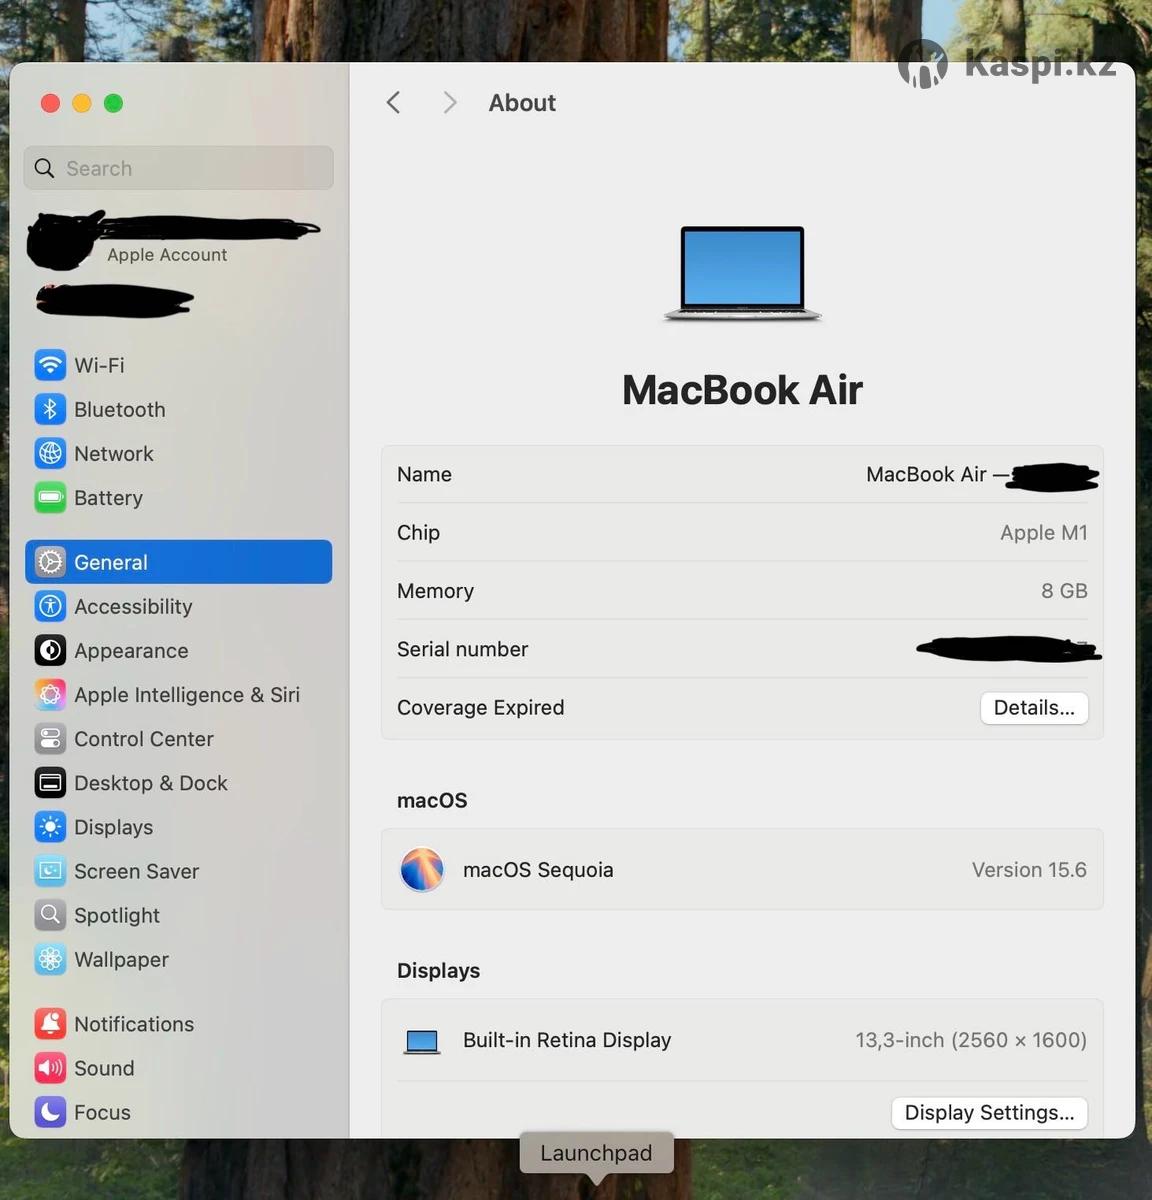Click the Search field in sidebar
This screenshot has width=1152, height=1200.
point(178,168)
